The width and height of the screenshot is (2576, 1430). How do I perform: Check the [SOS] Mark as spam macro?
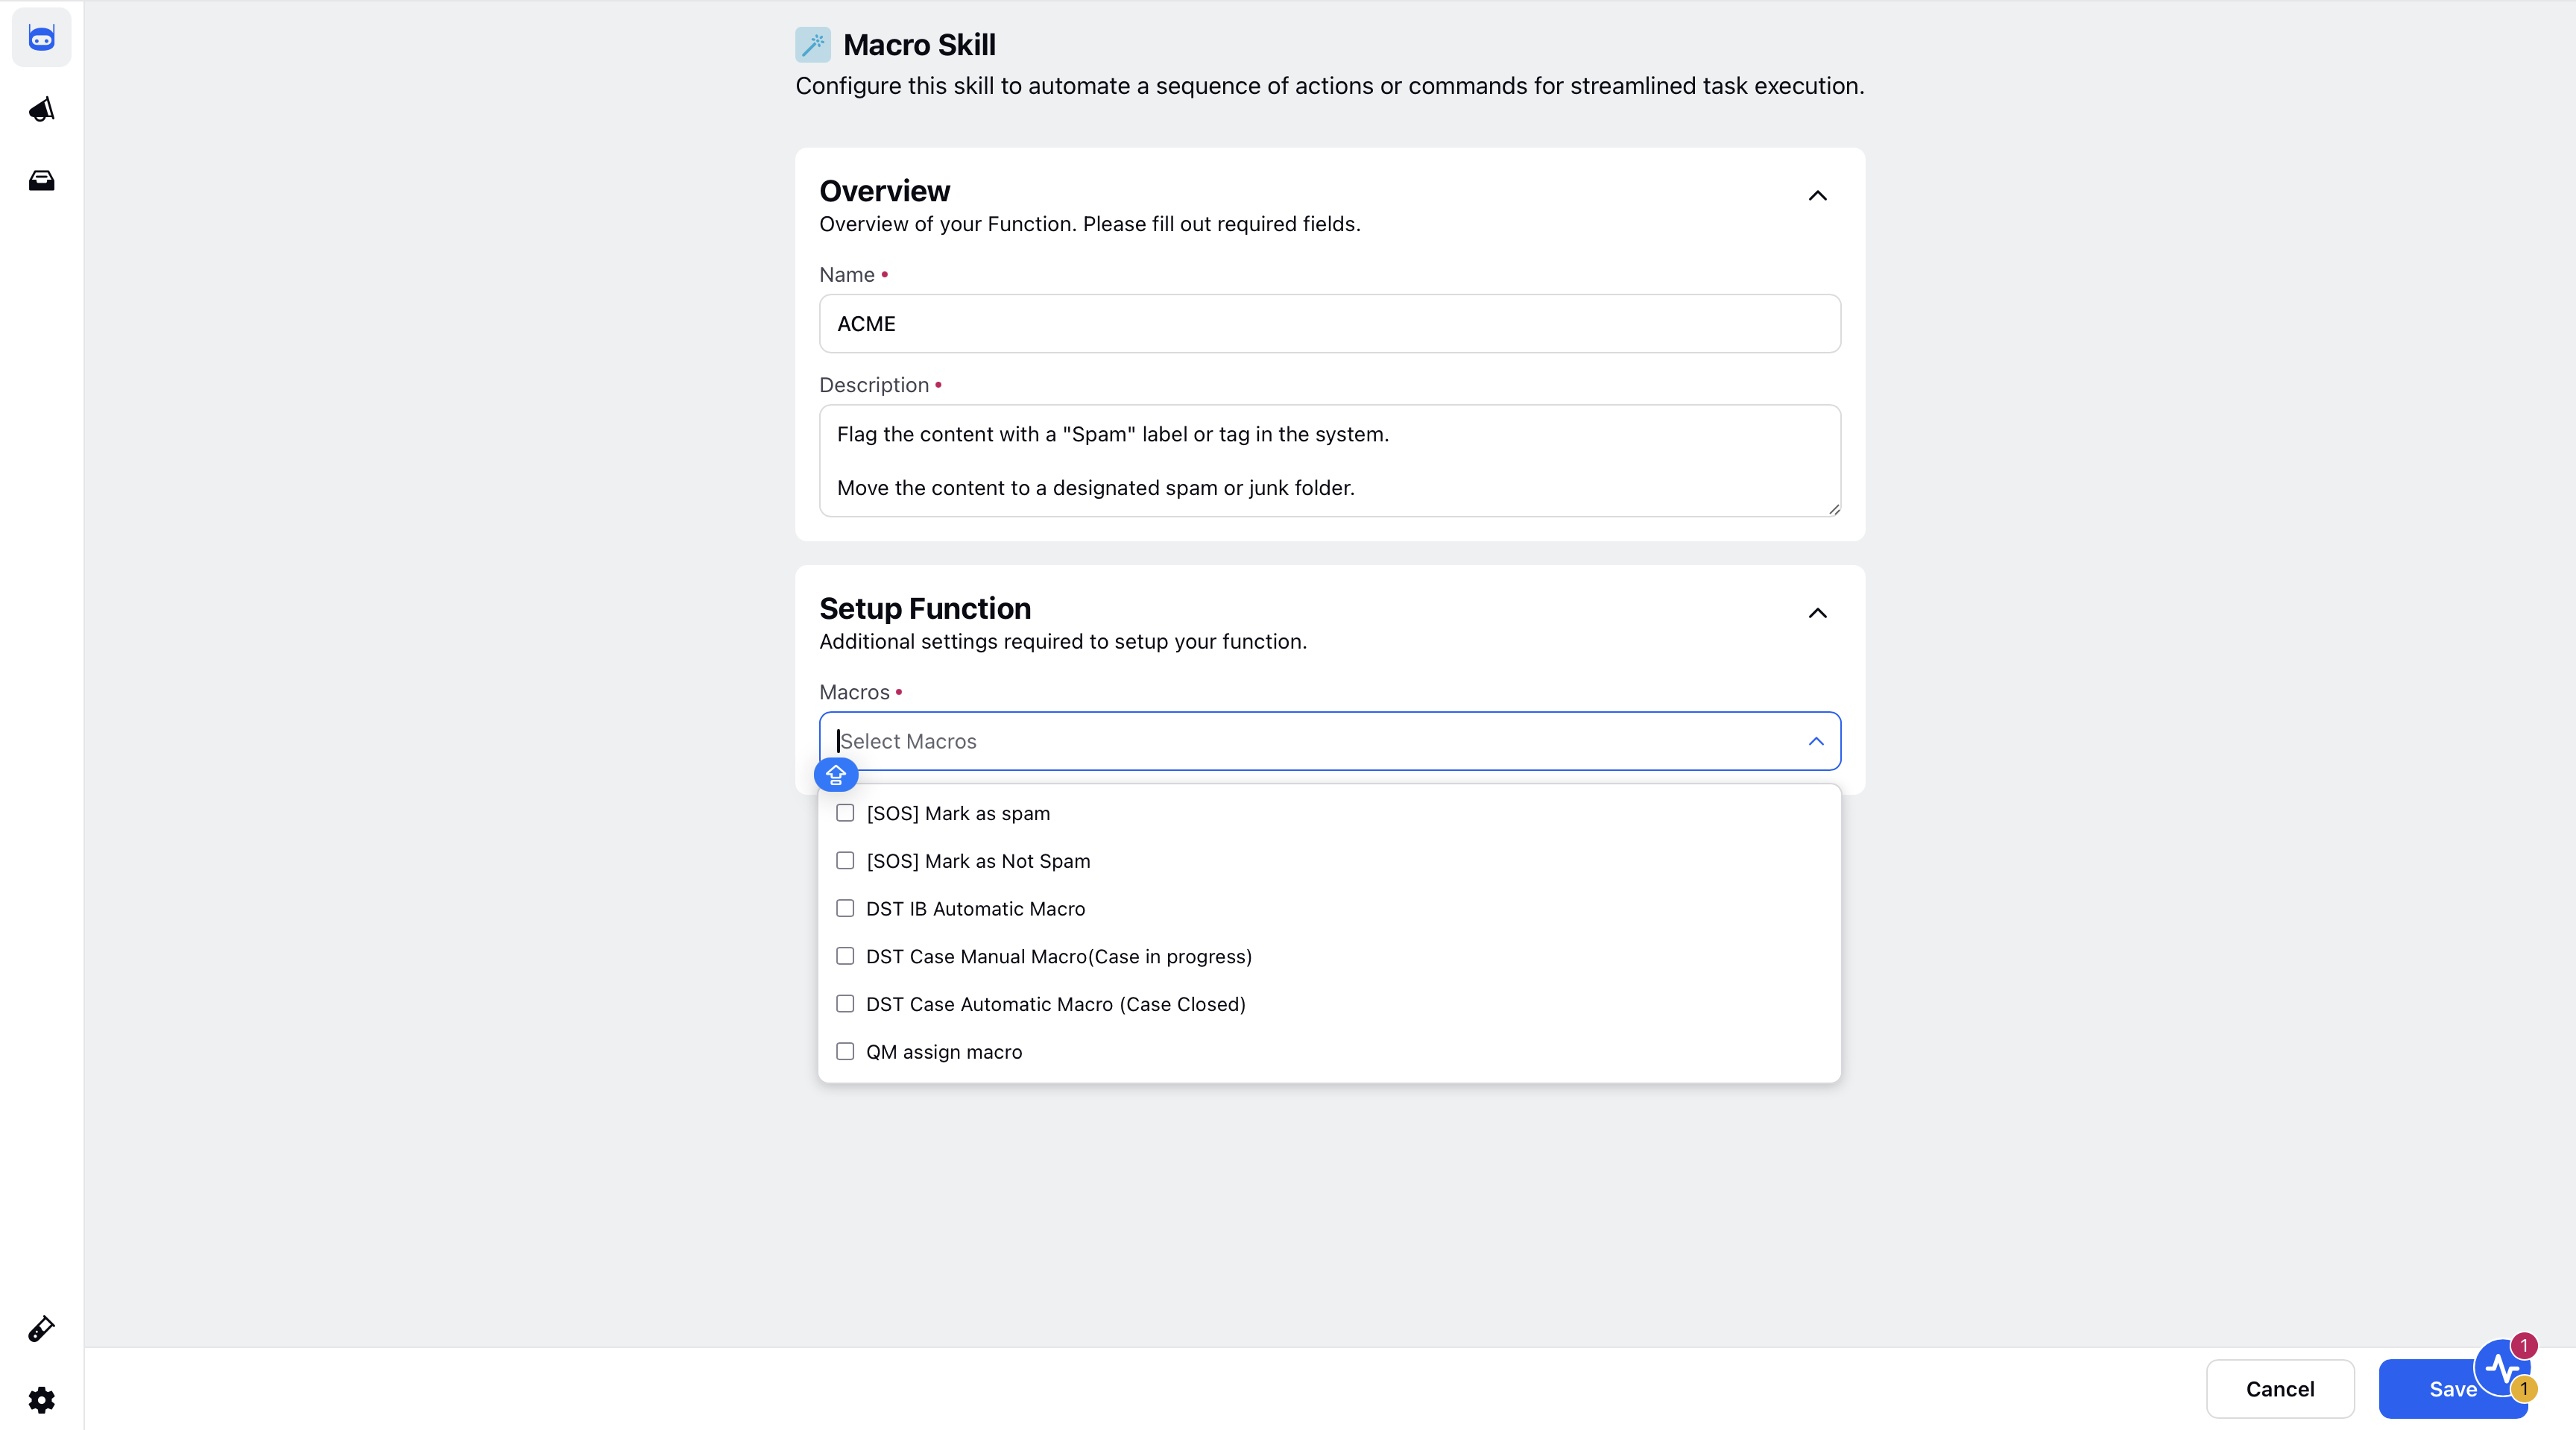(x=845, y=813)
